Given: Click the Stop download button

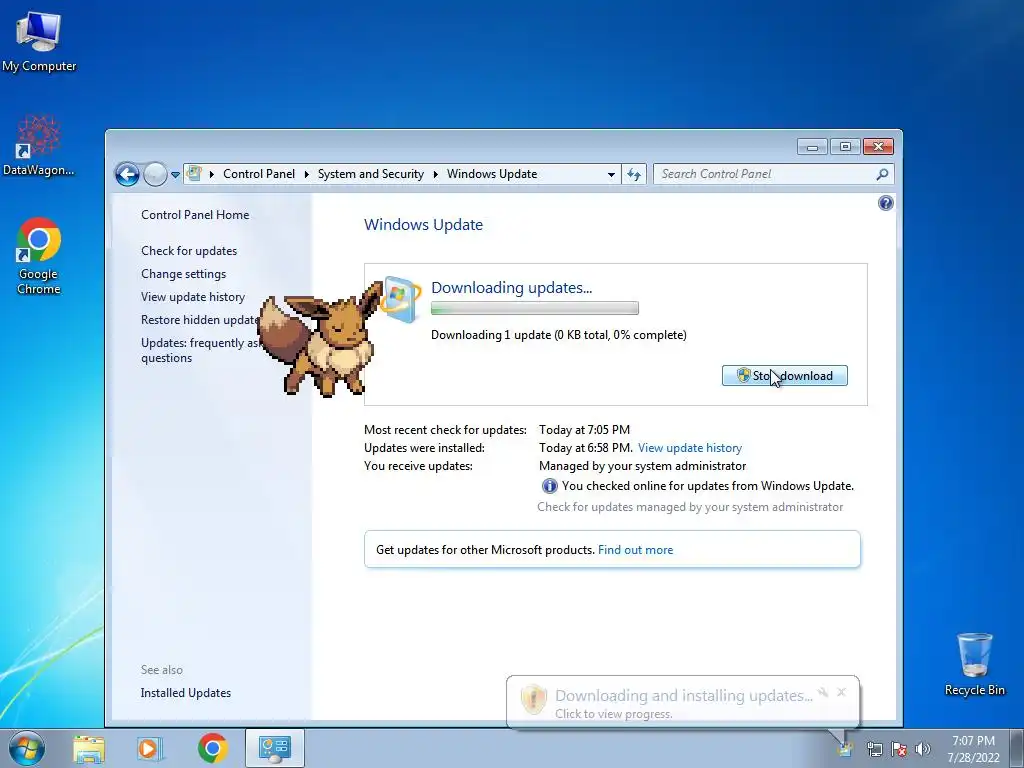Looking at the screenshot, I should click(x=784, y=376).
